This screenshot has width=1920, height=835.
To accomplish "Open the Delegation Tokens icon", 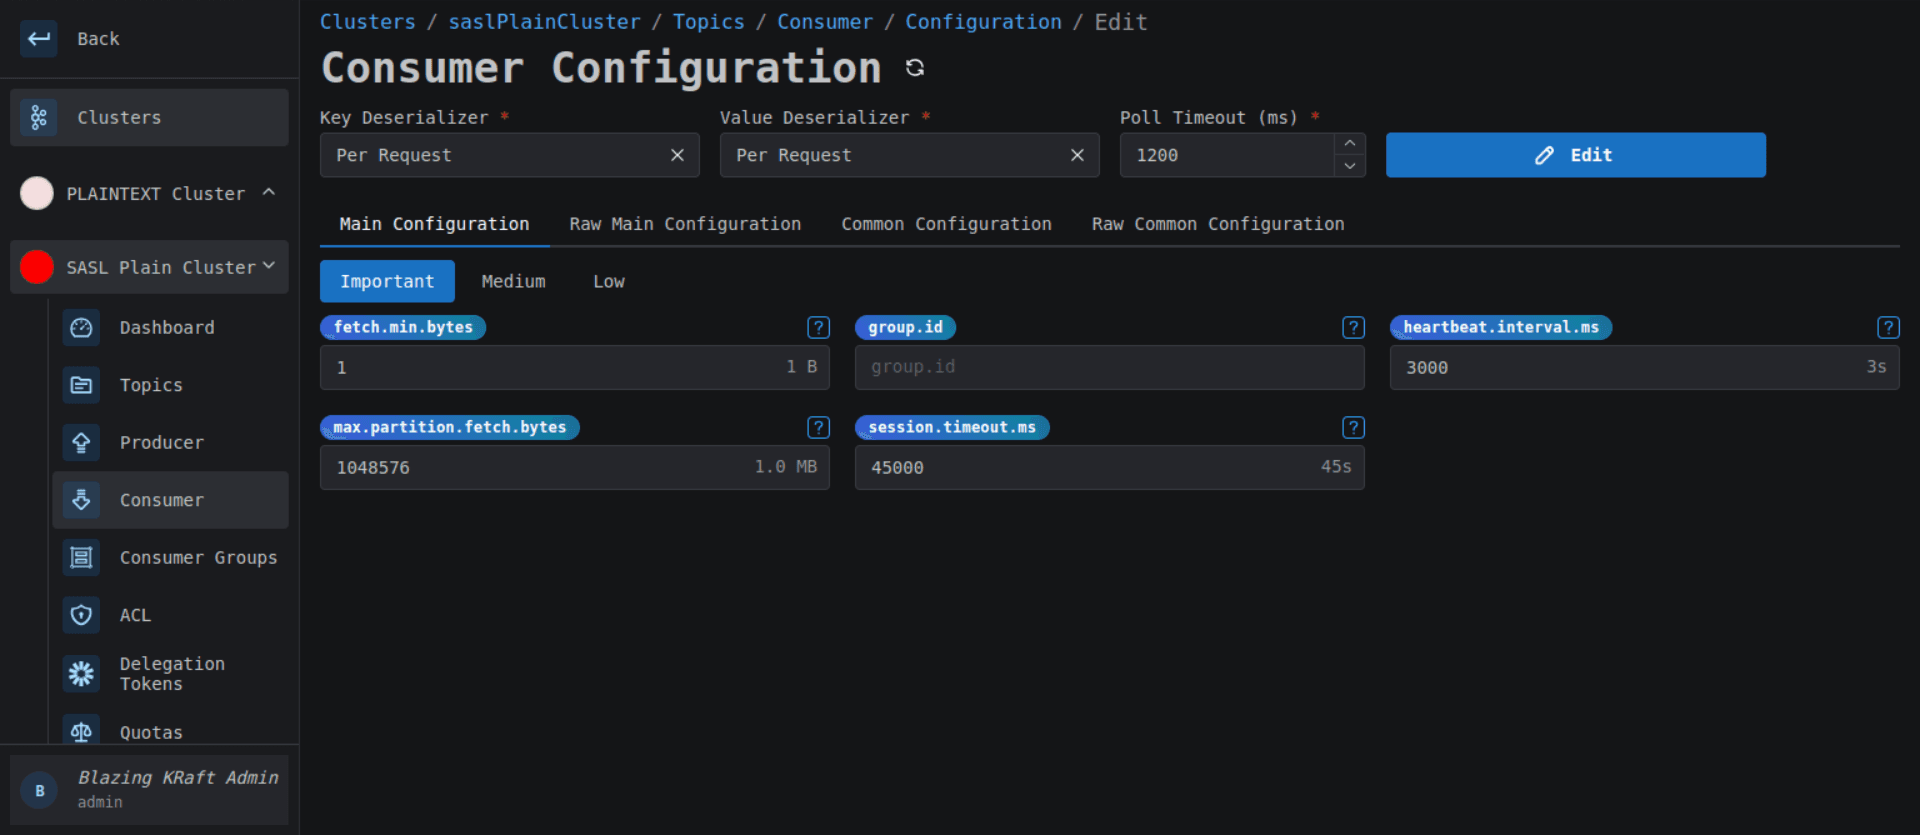I will click(x=82, y=674).
